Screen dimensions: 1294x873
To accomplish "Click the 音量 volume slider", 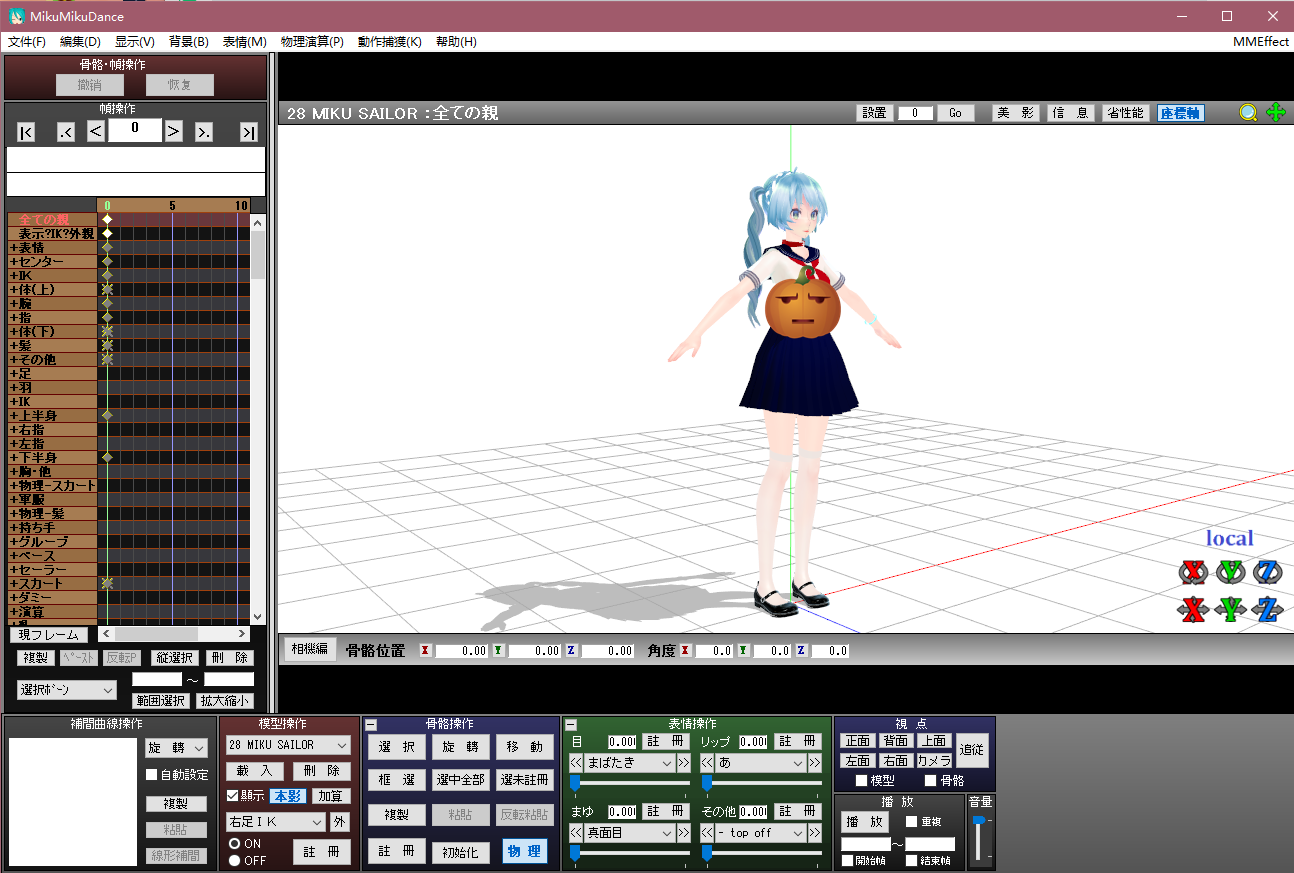I will [x=980, y=839].
